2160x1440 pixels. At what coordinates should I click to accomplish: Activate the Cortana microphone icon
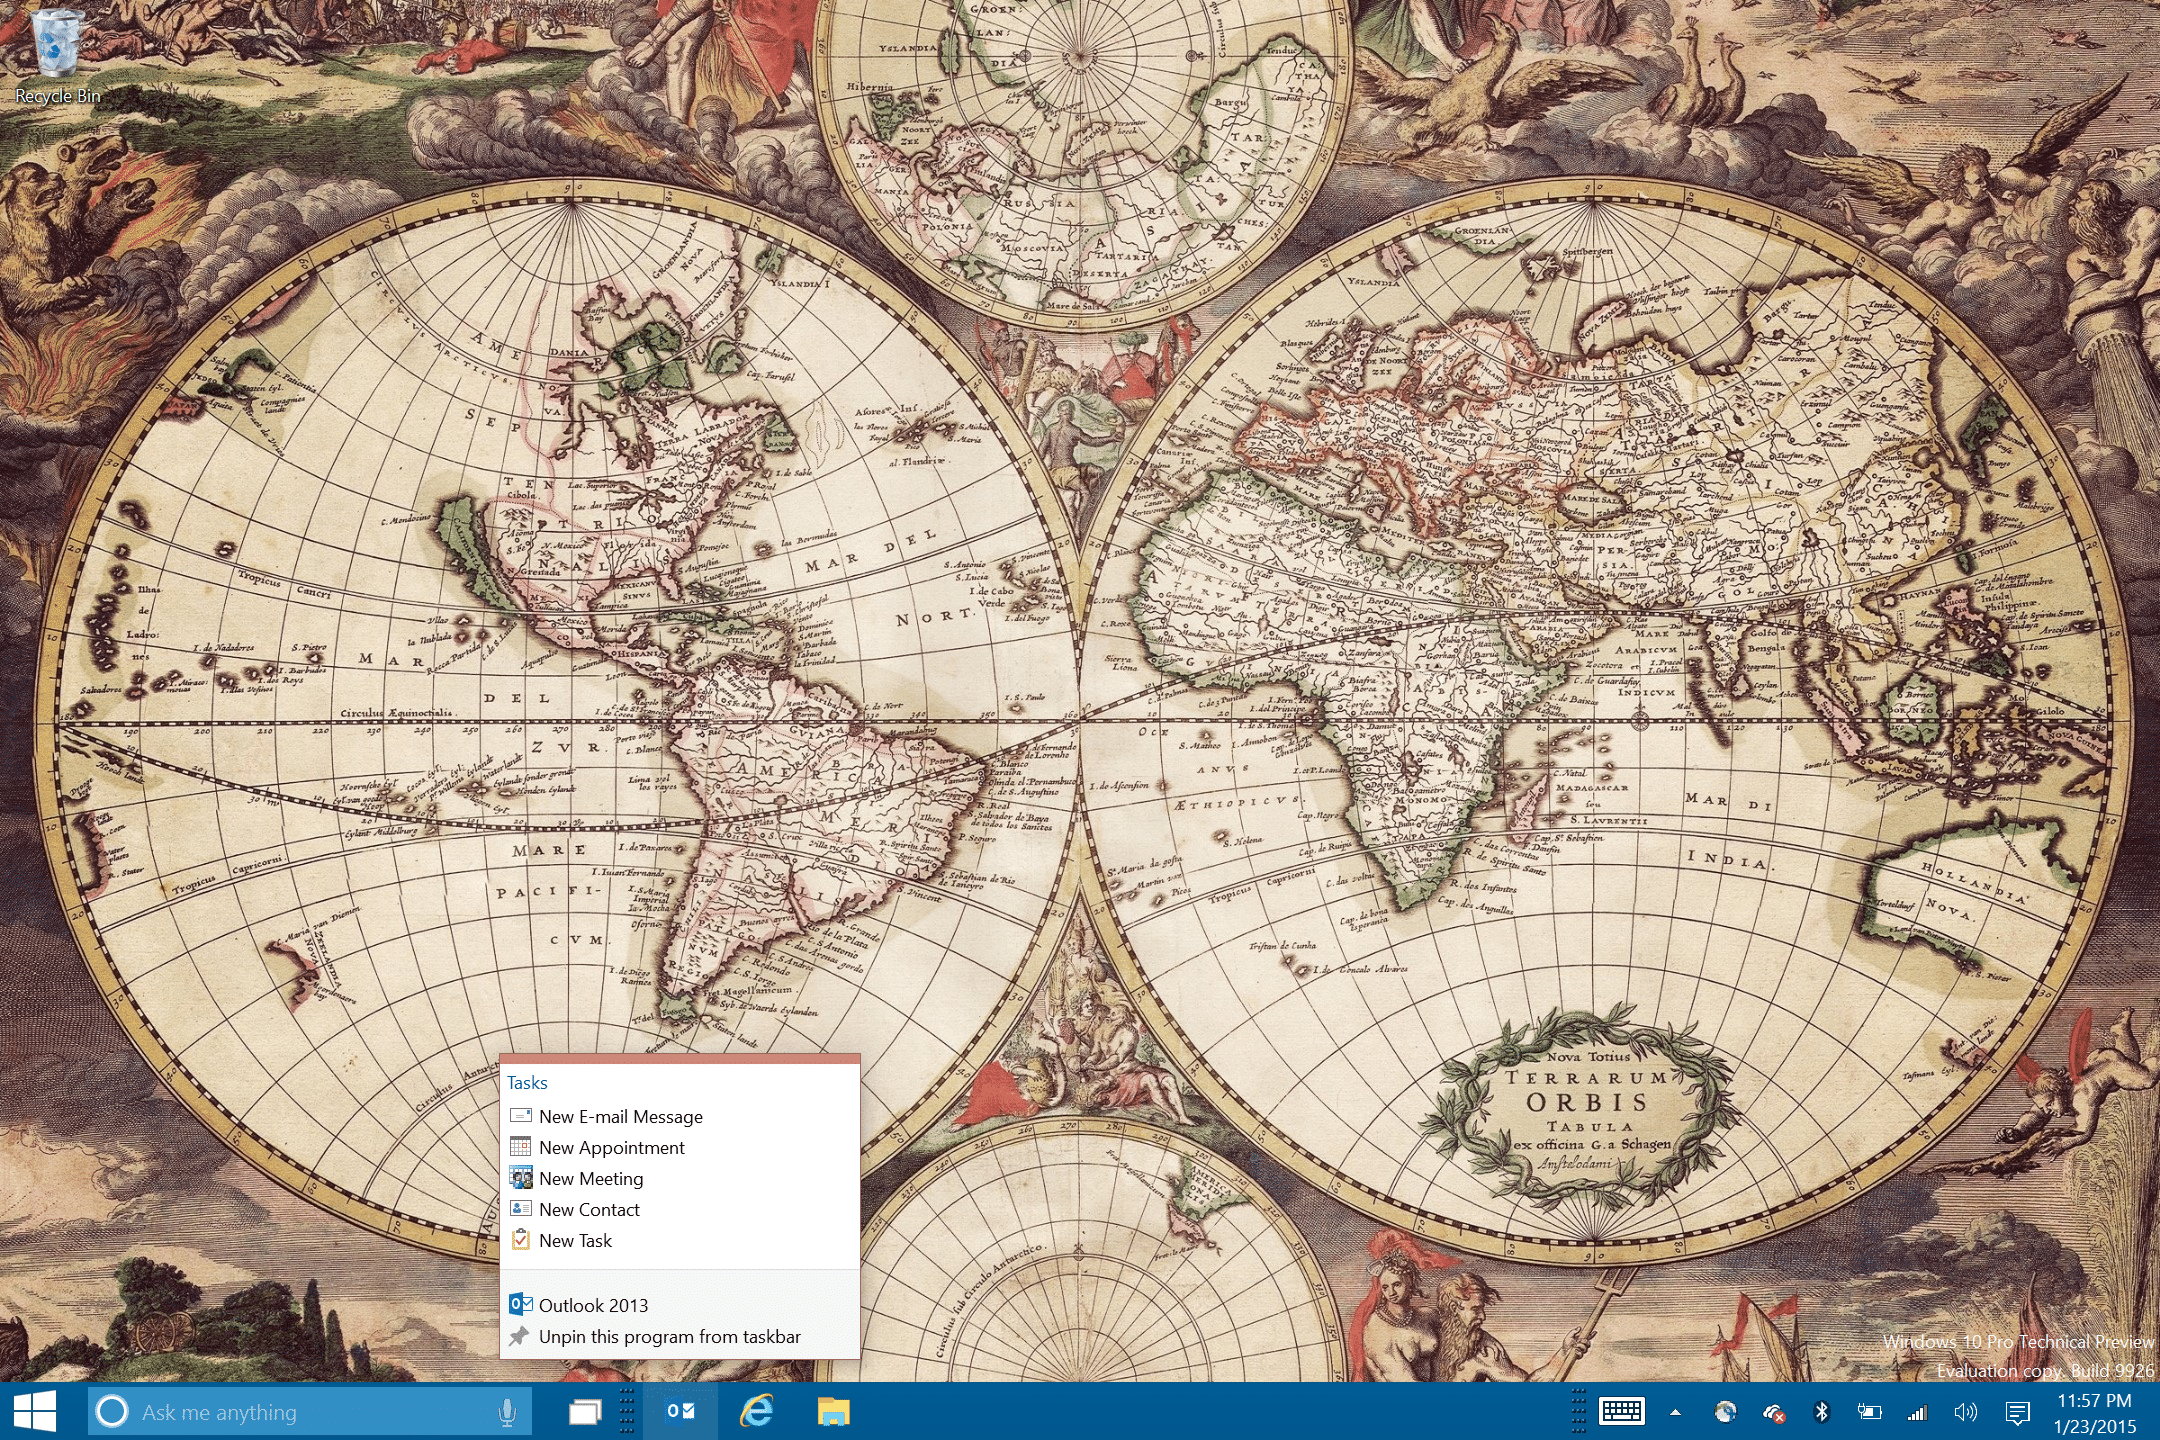click(x=507, y=1412)
